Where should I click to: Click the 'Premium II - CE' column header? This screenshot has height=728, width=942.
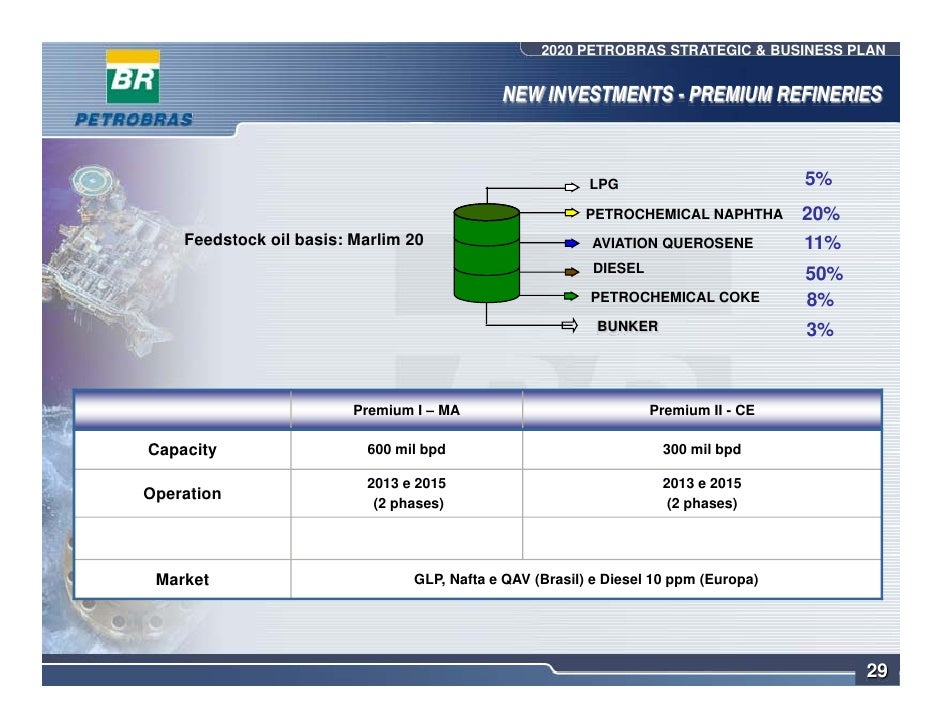click(702, 410)
